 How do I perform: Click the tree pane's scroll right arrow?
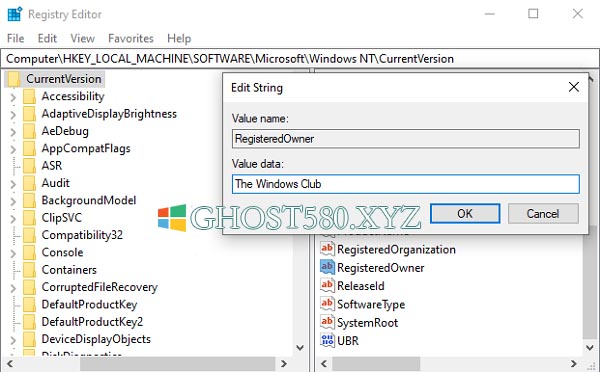pos(284,363)
